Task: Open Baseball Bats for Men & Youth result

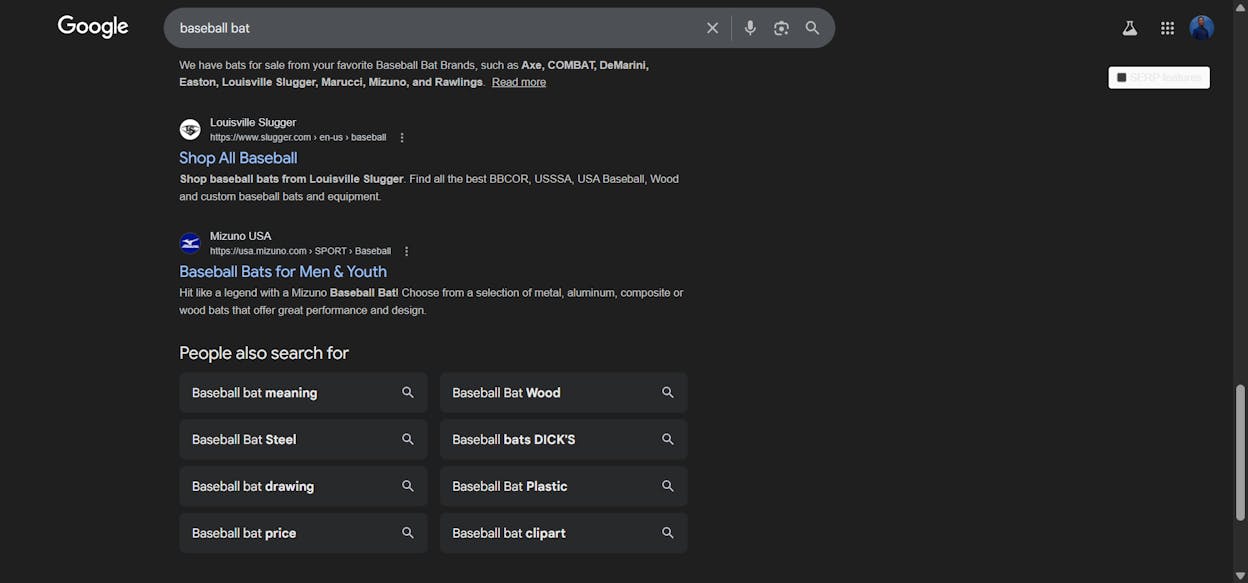Action: tap(283, 272)
